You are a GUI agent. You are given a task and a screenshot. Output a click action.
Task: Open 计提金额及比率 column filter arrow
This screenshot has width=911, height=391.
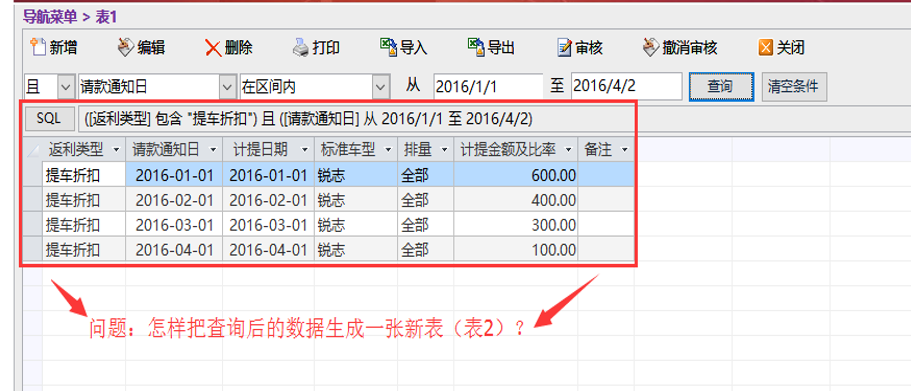pyautogui.click(x=568, y=150)
